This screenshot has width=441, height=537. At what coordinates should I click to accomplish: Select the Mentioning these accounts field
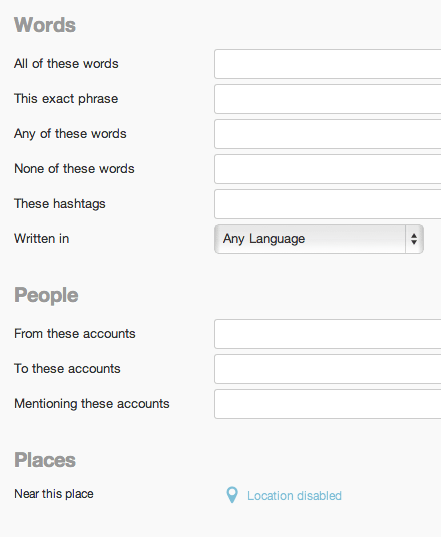coord(328,404)
